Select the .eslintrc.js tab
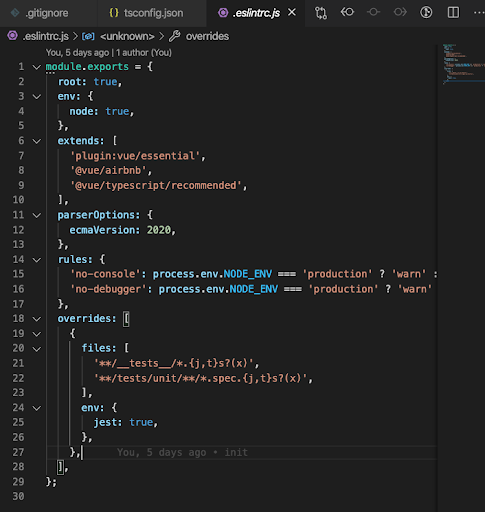 point(256,13)
